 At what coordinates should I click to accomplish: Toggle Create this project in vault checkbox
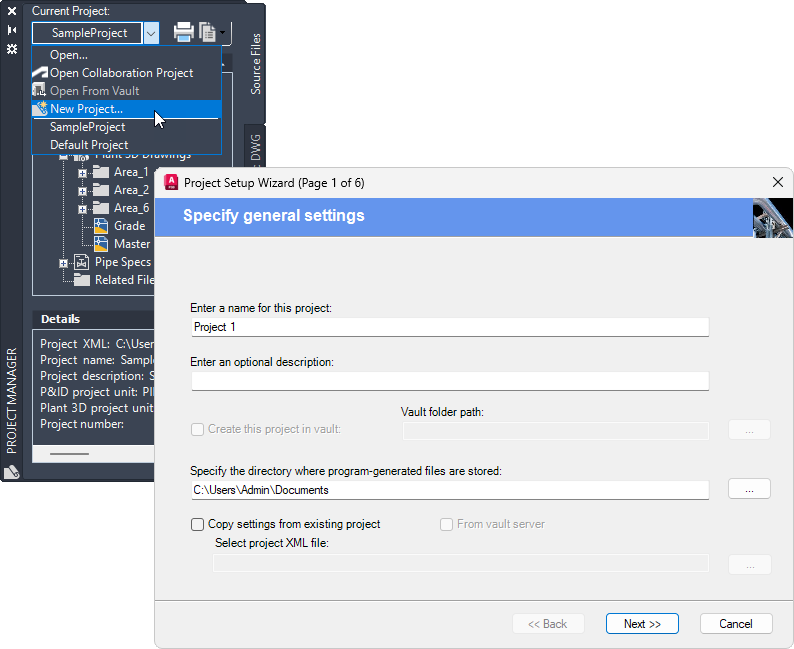(197, 429)
